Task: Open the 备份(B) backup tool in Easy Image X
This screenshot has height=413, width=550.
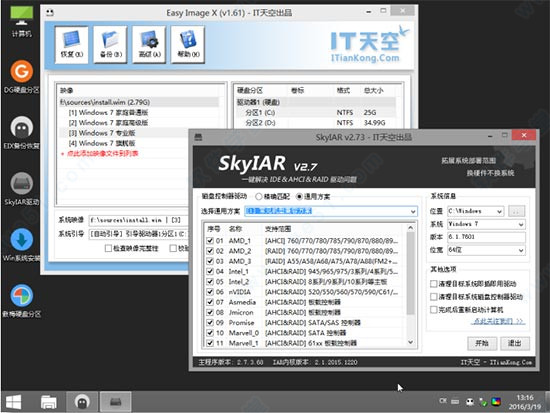Action: (110, 45)
